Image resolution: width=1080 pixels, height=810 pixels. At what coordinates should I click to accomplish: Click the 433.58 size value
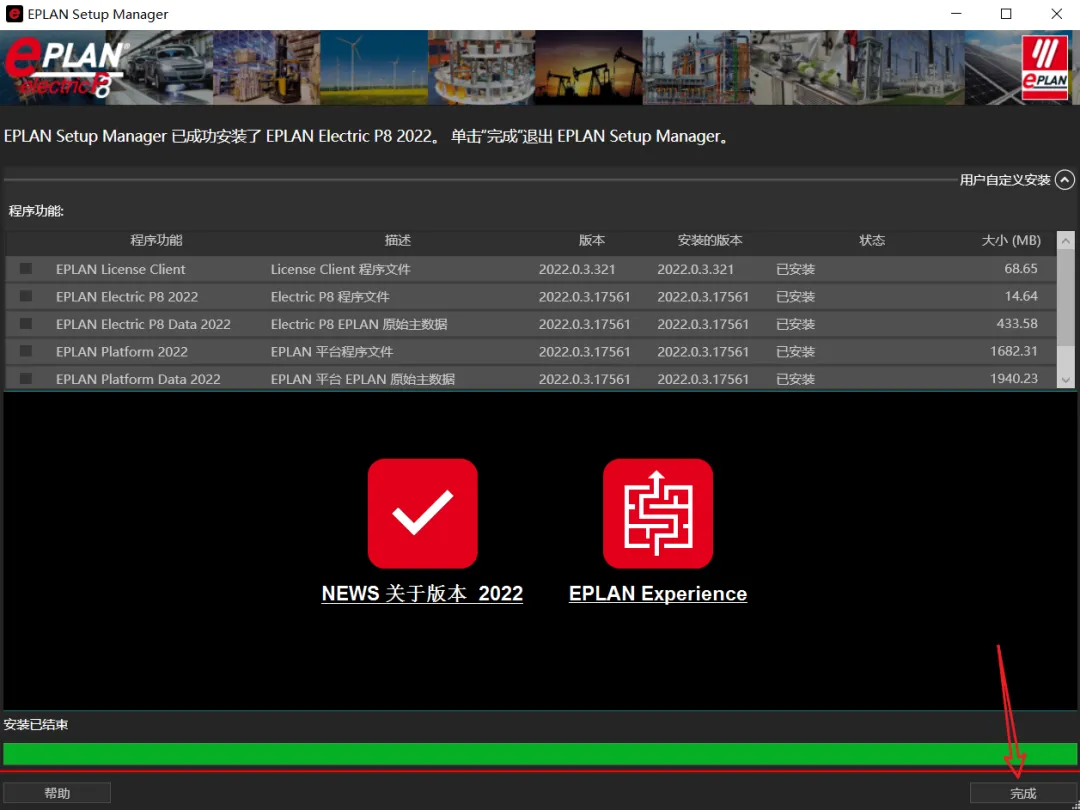coord(1017,324)
